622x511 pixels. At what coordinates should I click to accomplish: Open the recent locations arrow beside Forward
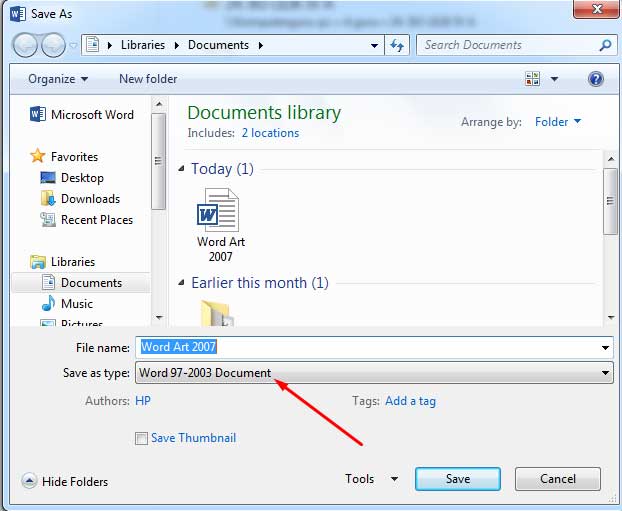73,46
